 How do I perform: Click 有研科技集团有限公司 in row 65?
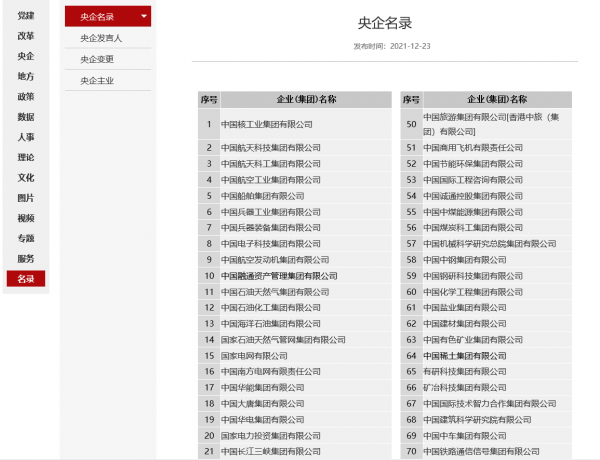(x=465, y=372)
